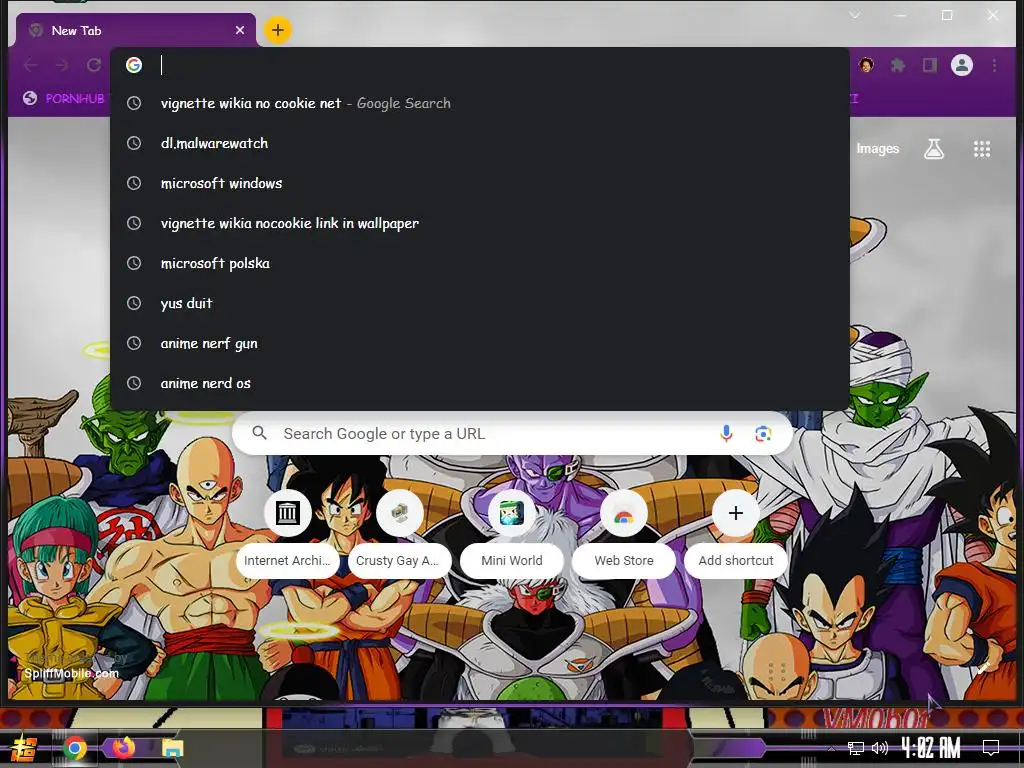Click the magnifier icon in search box
The image size is (1024, 768).
pyautogui.click(x=259, y=433)
